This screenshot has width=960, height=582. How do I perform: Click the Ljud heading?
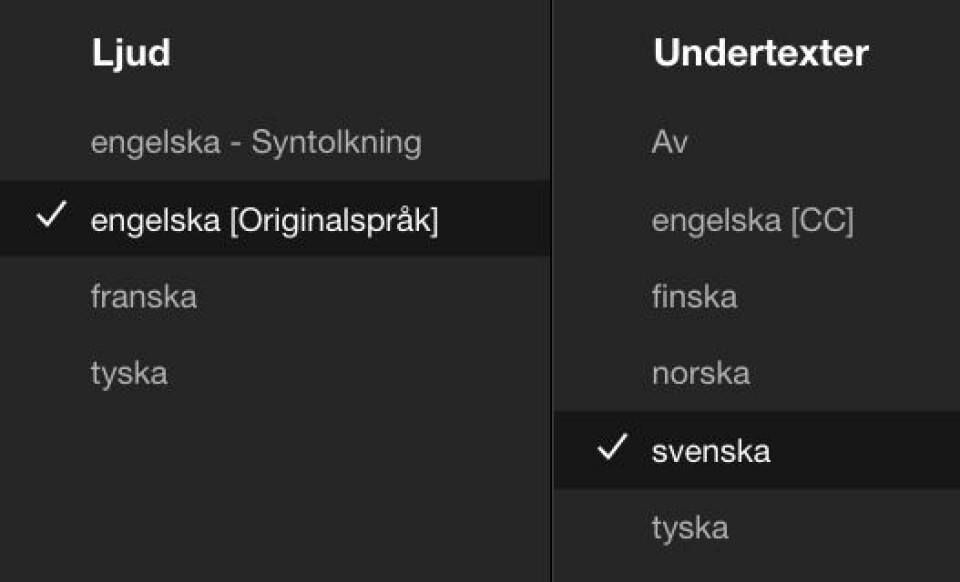pos(130,53)
